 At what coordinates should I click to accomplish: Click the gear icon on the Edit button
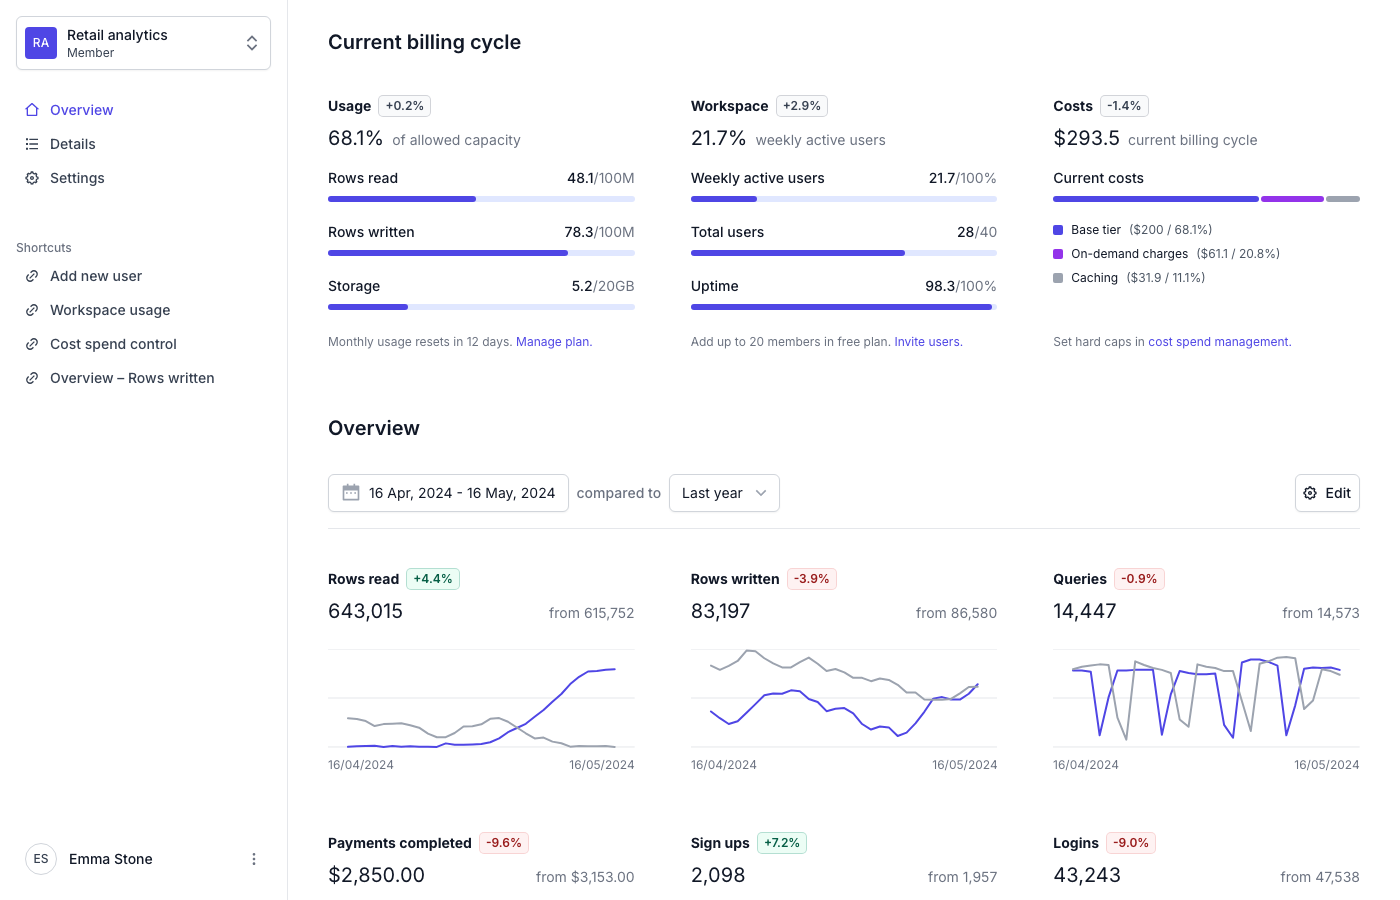pos(1310,492)
